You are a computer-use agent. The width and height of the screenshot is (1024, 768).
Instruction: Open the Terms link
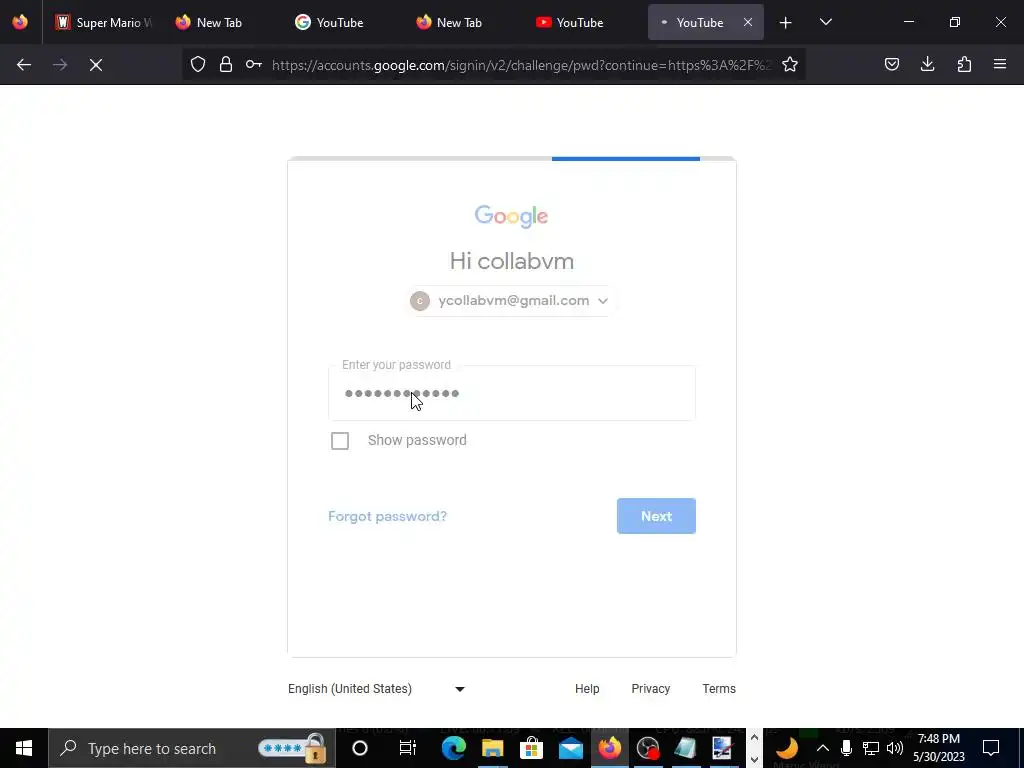coord(719,689)
